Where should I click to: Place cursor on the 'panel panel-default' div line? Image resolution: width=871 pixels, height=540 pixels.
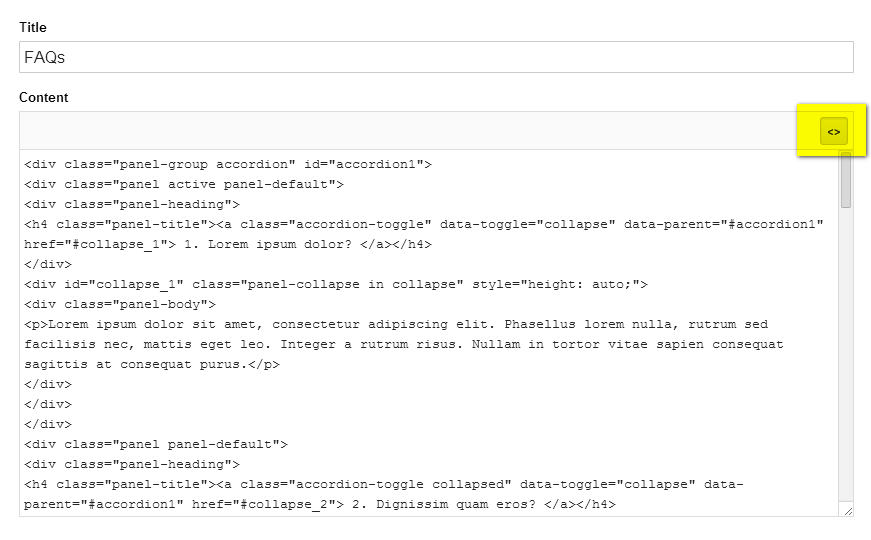click(156, 444)
